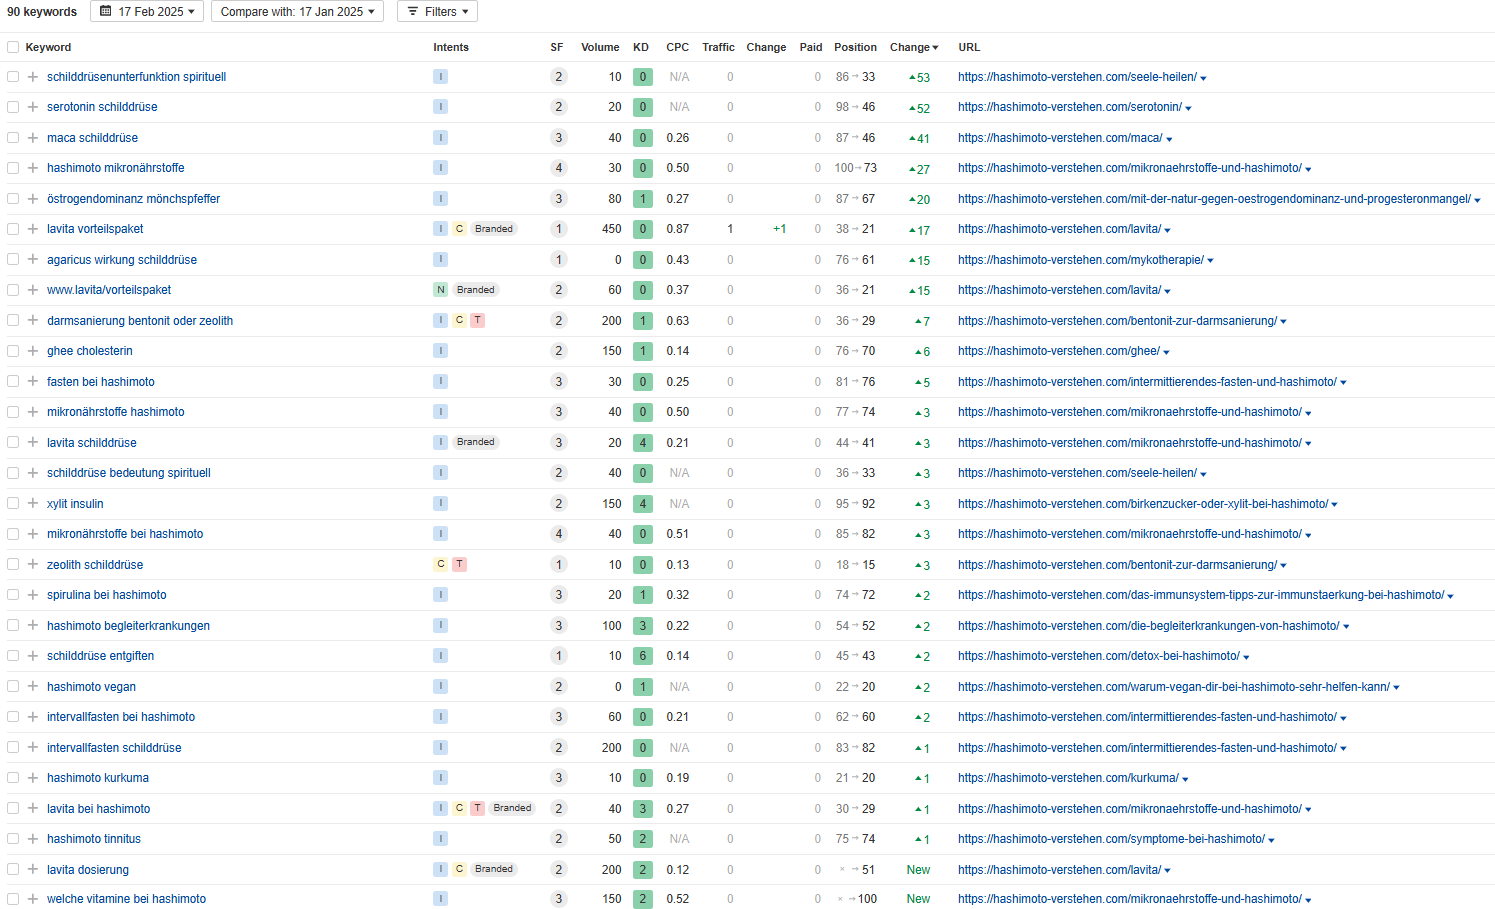Open 'Compare with: 17 Jan 2025' dropdown

297,12
